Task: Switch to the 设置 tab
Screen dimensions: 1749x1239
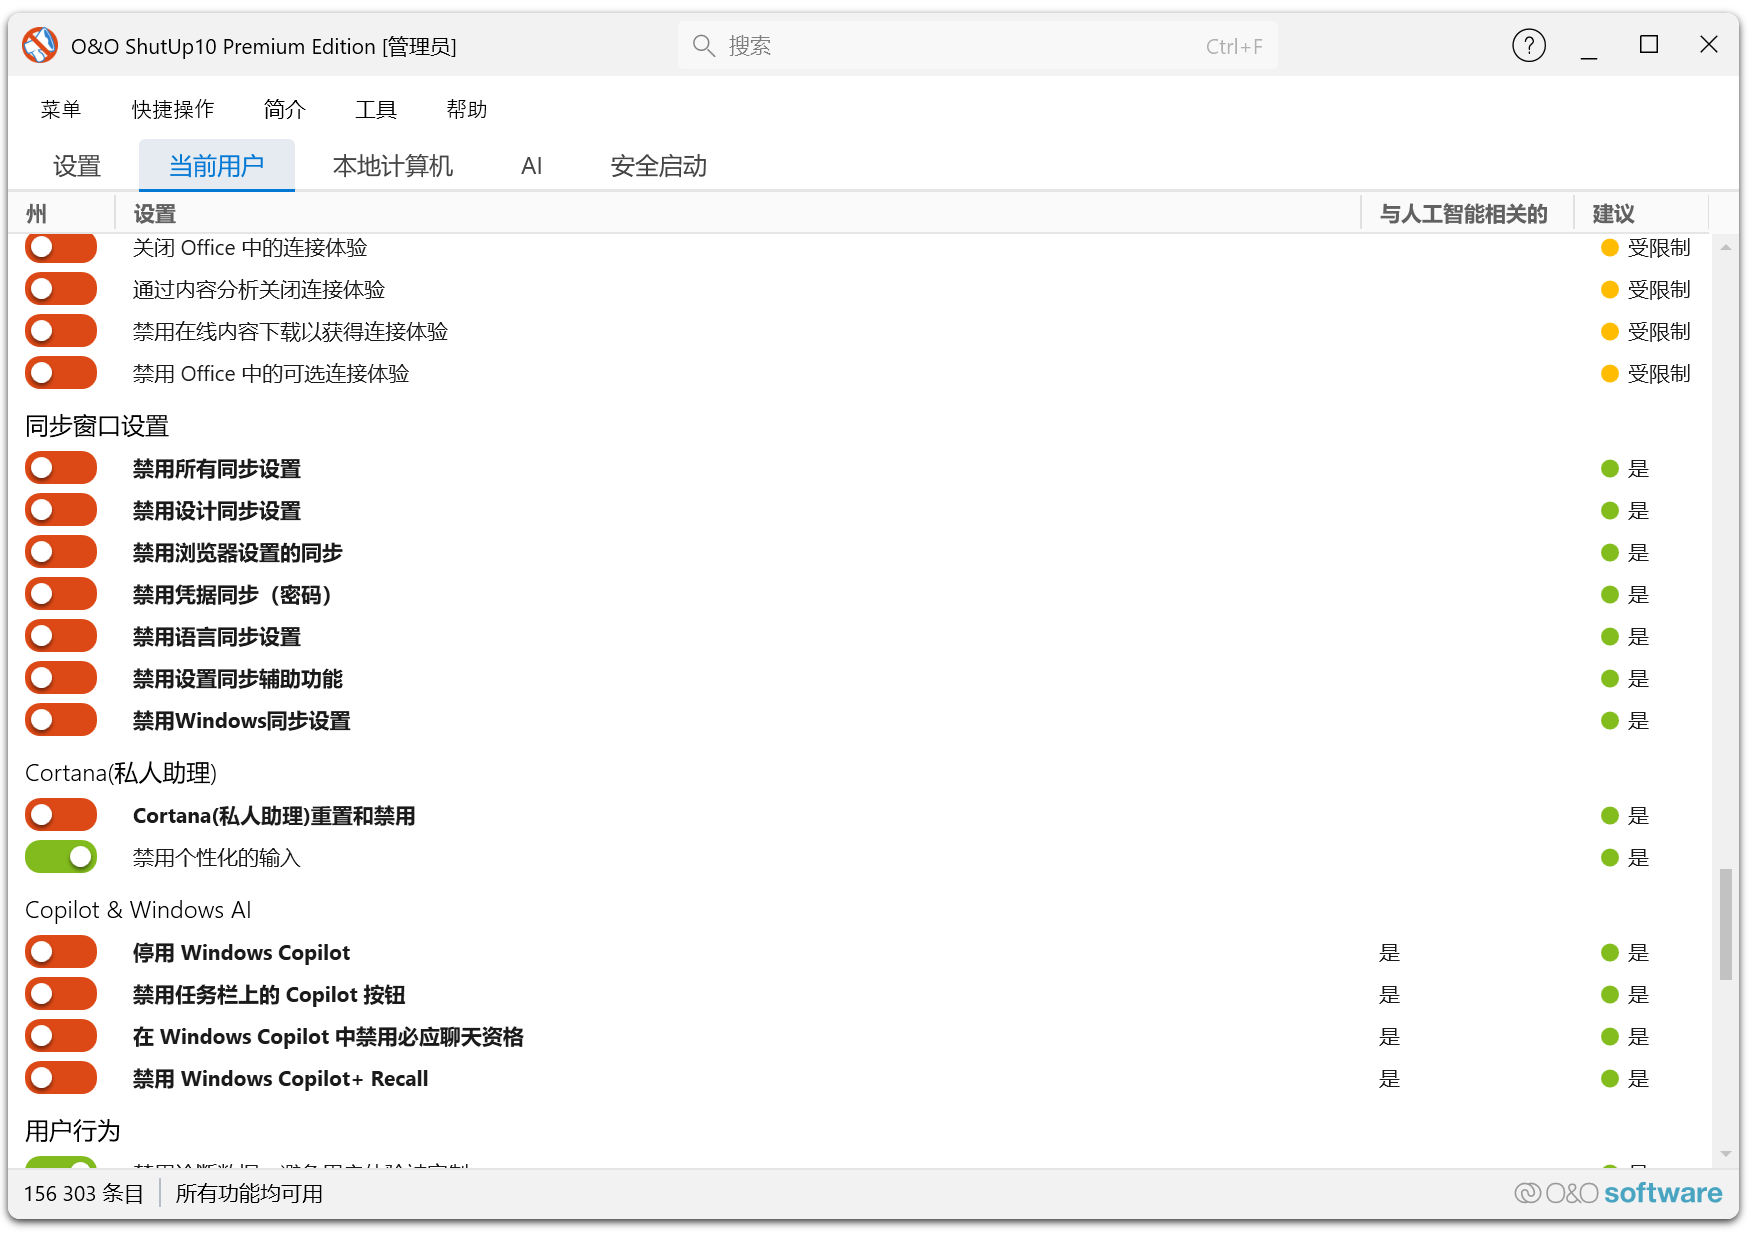Action: [x=77, y=166]
